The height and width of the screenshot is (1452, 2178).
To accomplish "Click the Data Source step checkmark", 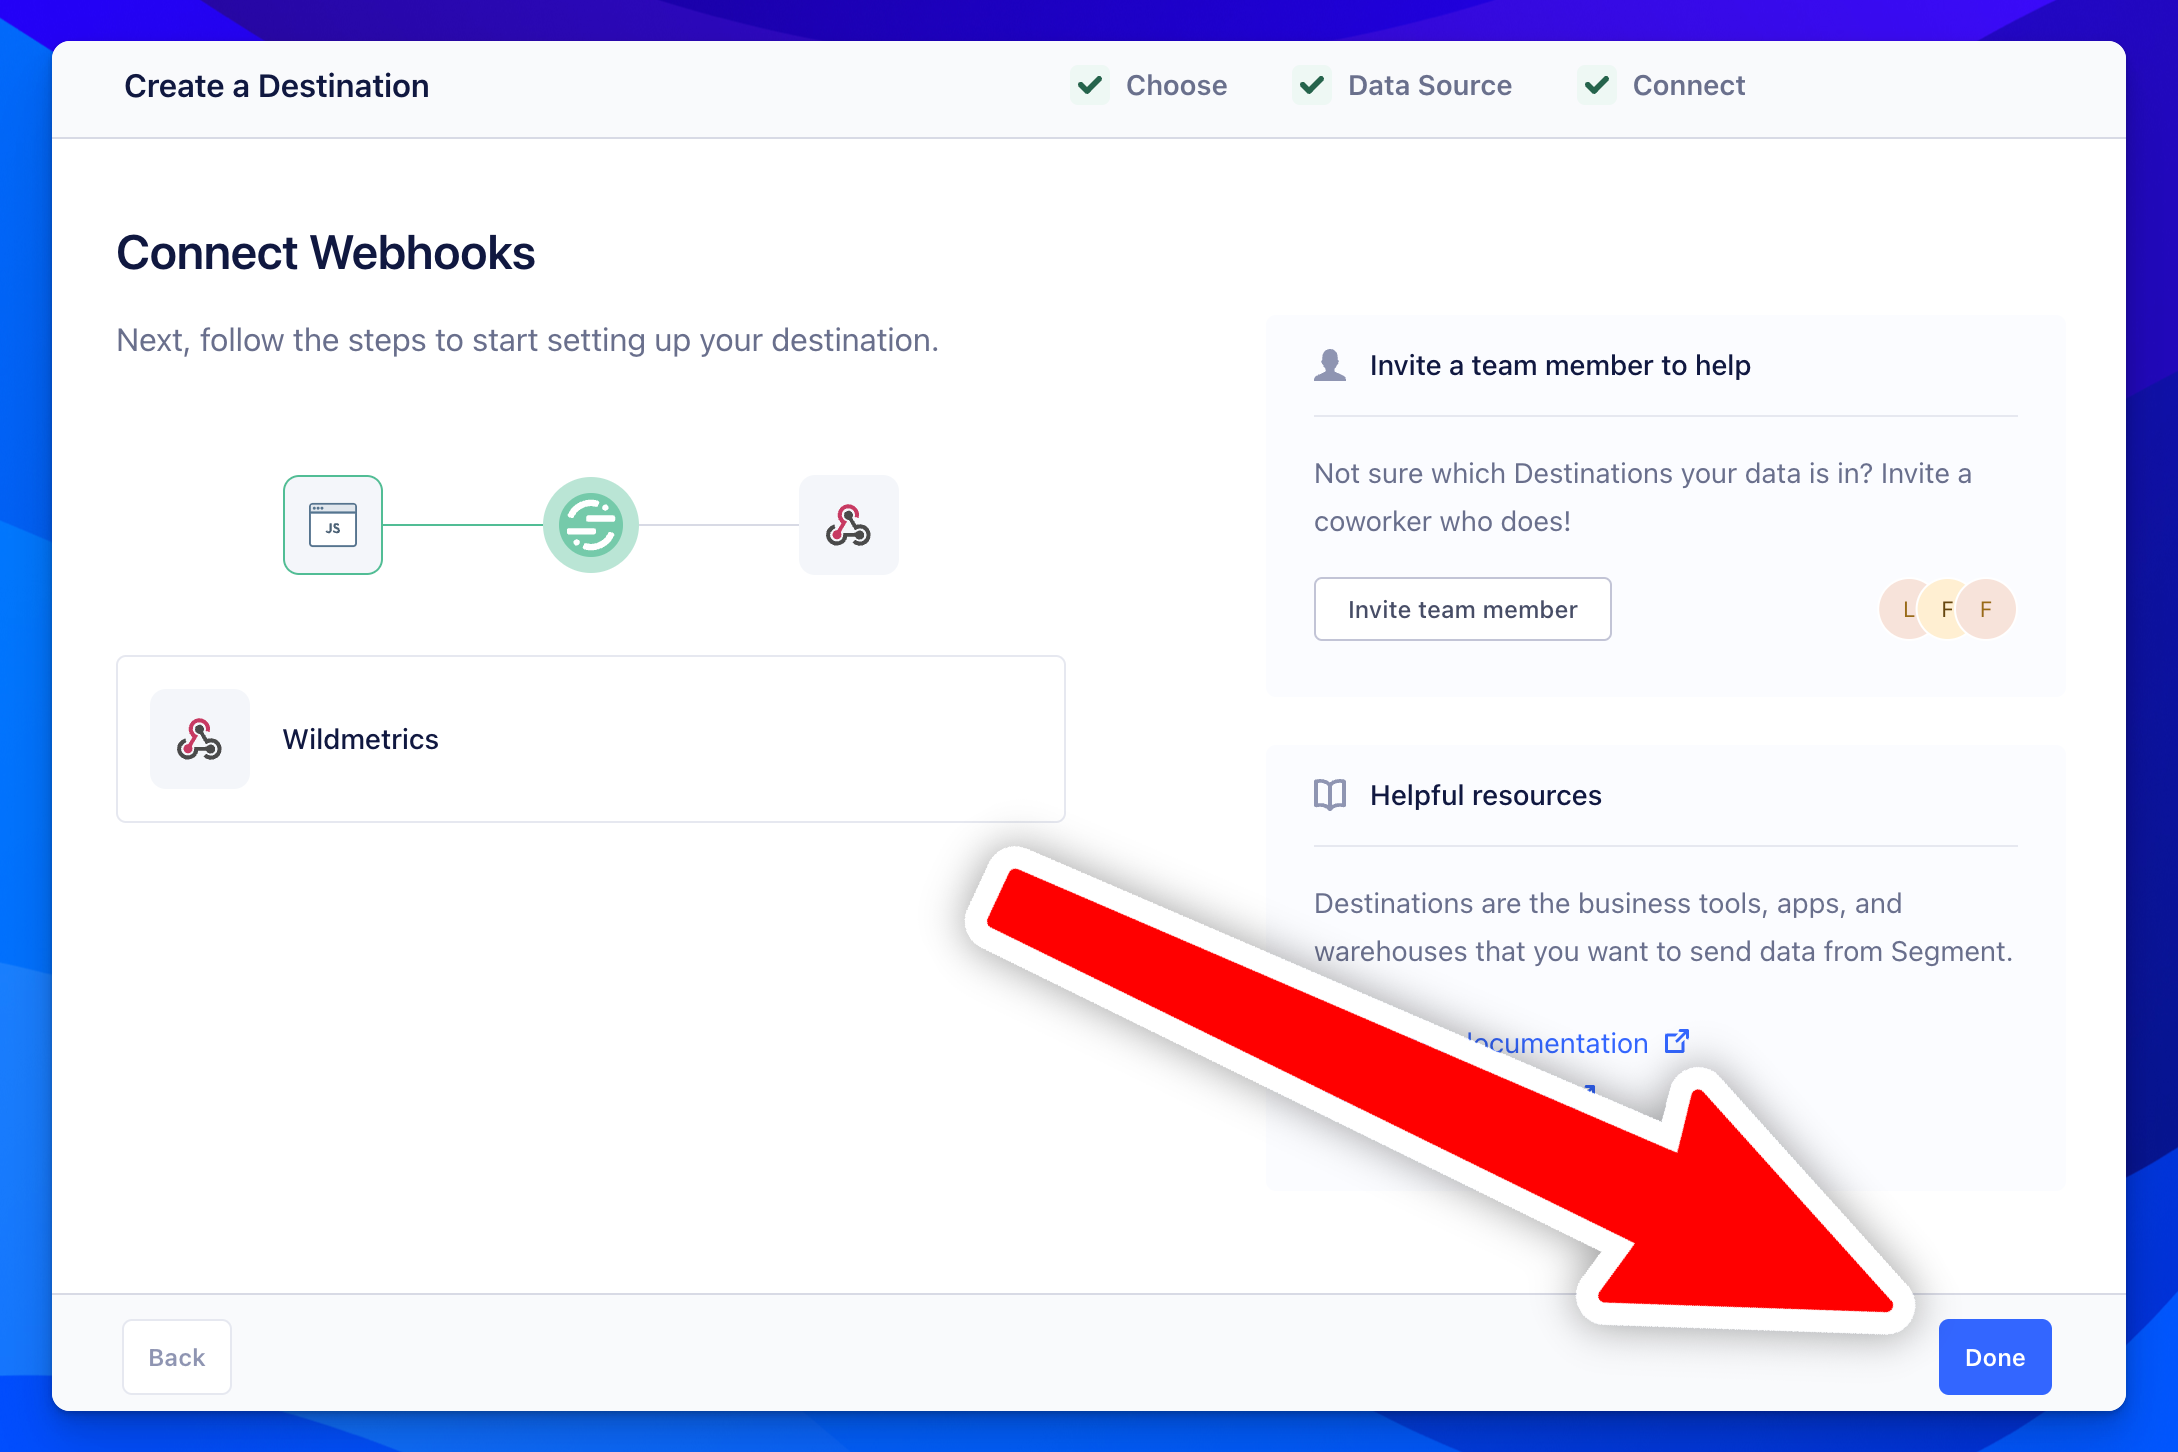I will tap(1312, 85).
